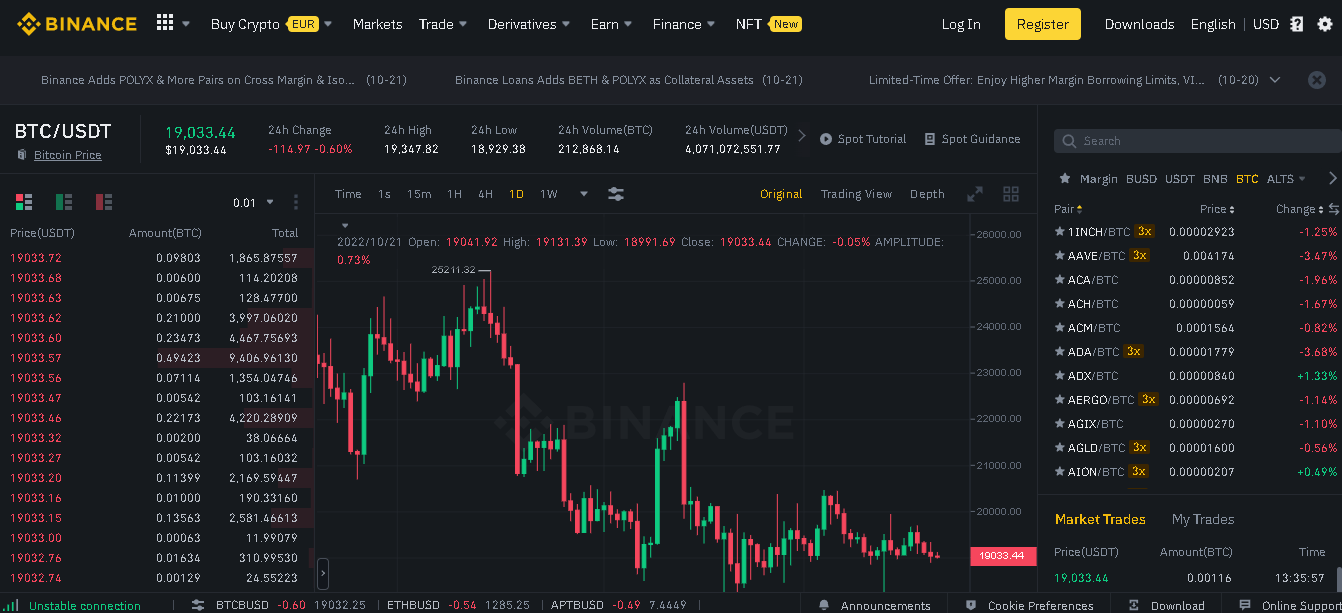Click the Register button
Image resolution: width=1342 pixels, height=613 pixels.
point(1043,24)
